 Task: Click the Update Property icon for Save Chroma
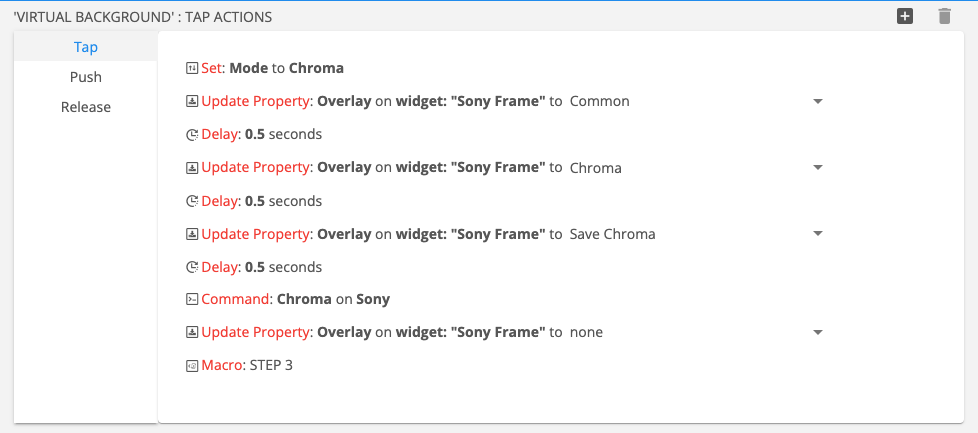[x=192, y=234]
